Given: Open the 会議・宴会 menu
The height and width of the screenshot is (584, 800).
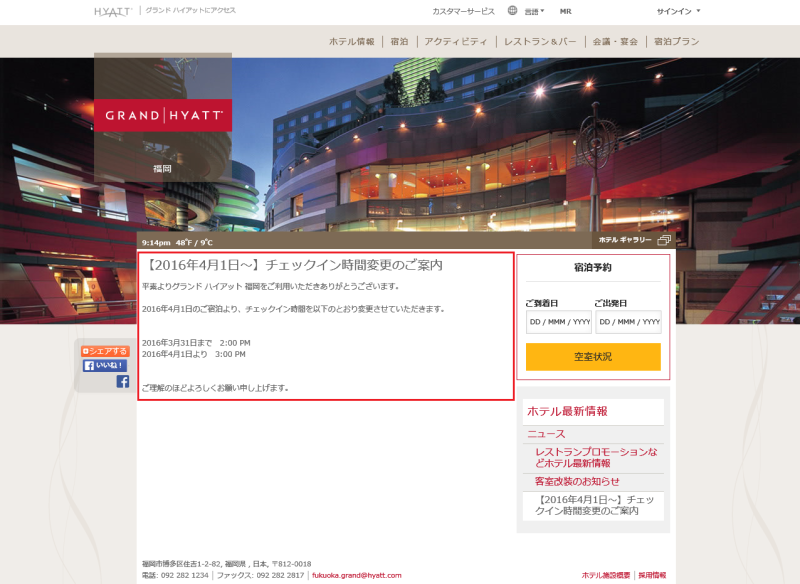Looking at the screenshot, I should (615, 41).
